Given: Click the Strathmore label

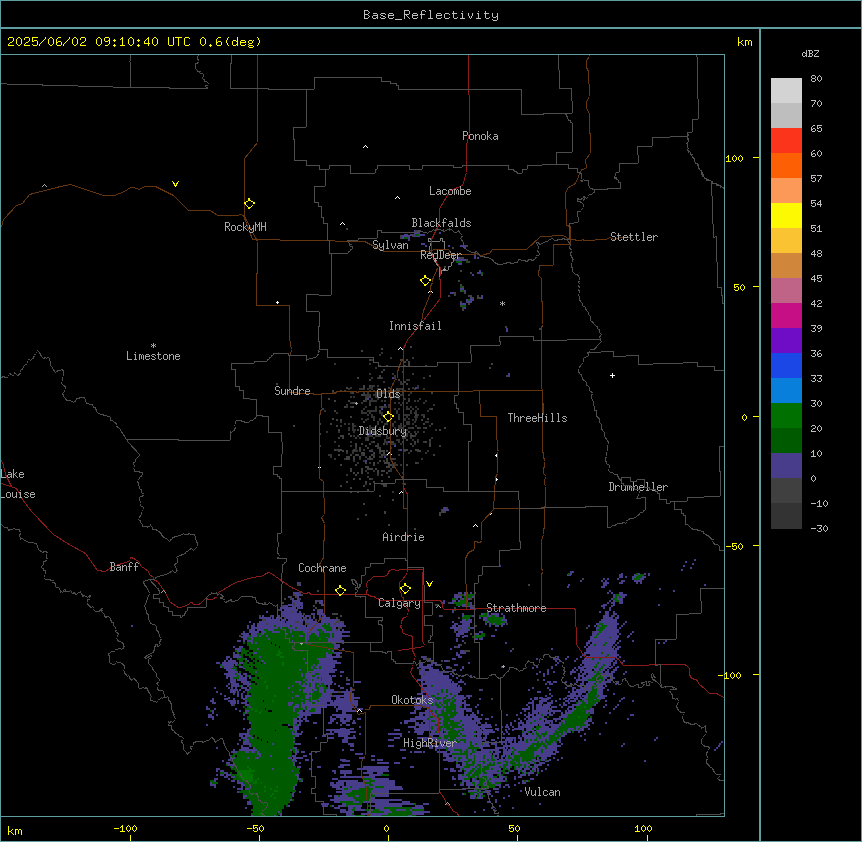Looking at the screenshot, I should pyautogui.click(x=516, y=608).
